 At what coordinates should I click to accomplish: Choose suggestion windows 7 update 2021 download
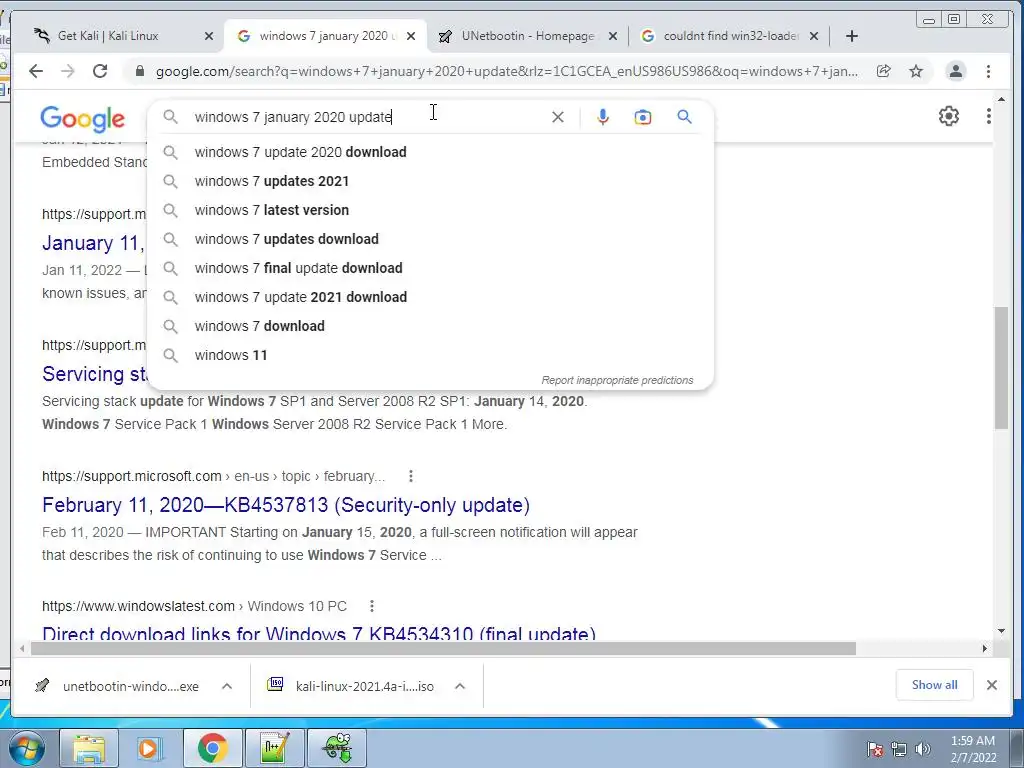pyautogui.click(x=431, y=297)
